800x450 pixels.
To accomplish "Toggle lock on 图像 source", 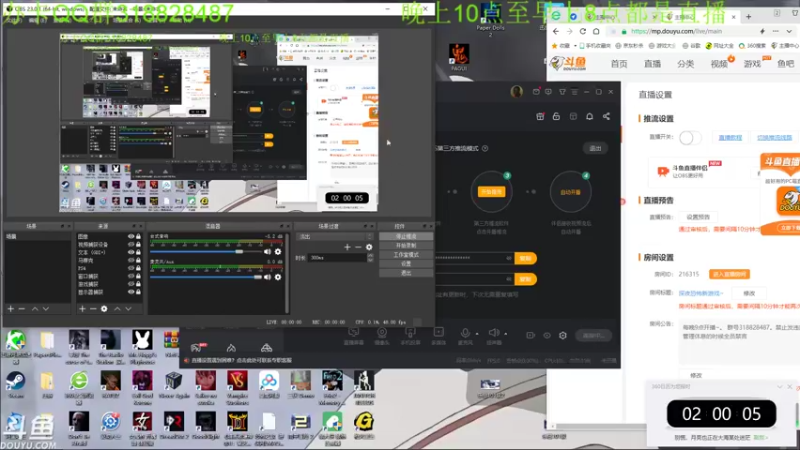I will [138, 237].
